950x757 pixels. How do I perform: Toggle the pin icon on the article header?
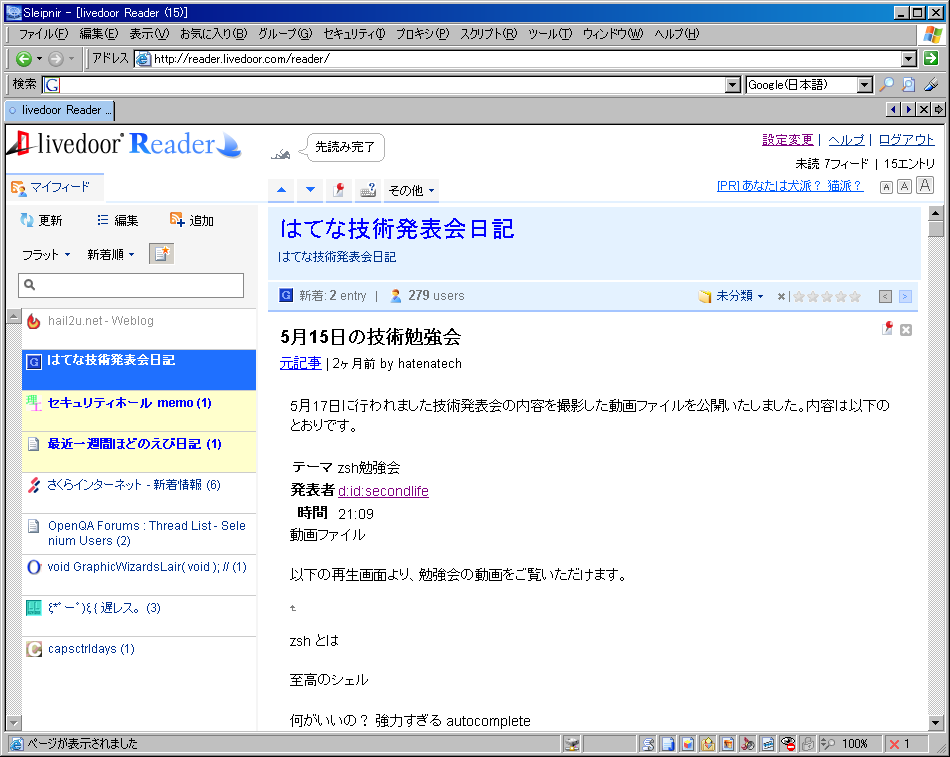pos(886,327)
